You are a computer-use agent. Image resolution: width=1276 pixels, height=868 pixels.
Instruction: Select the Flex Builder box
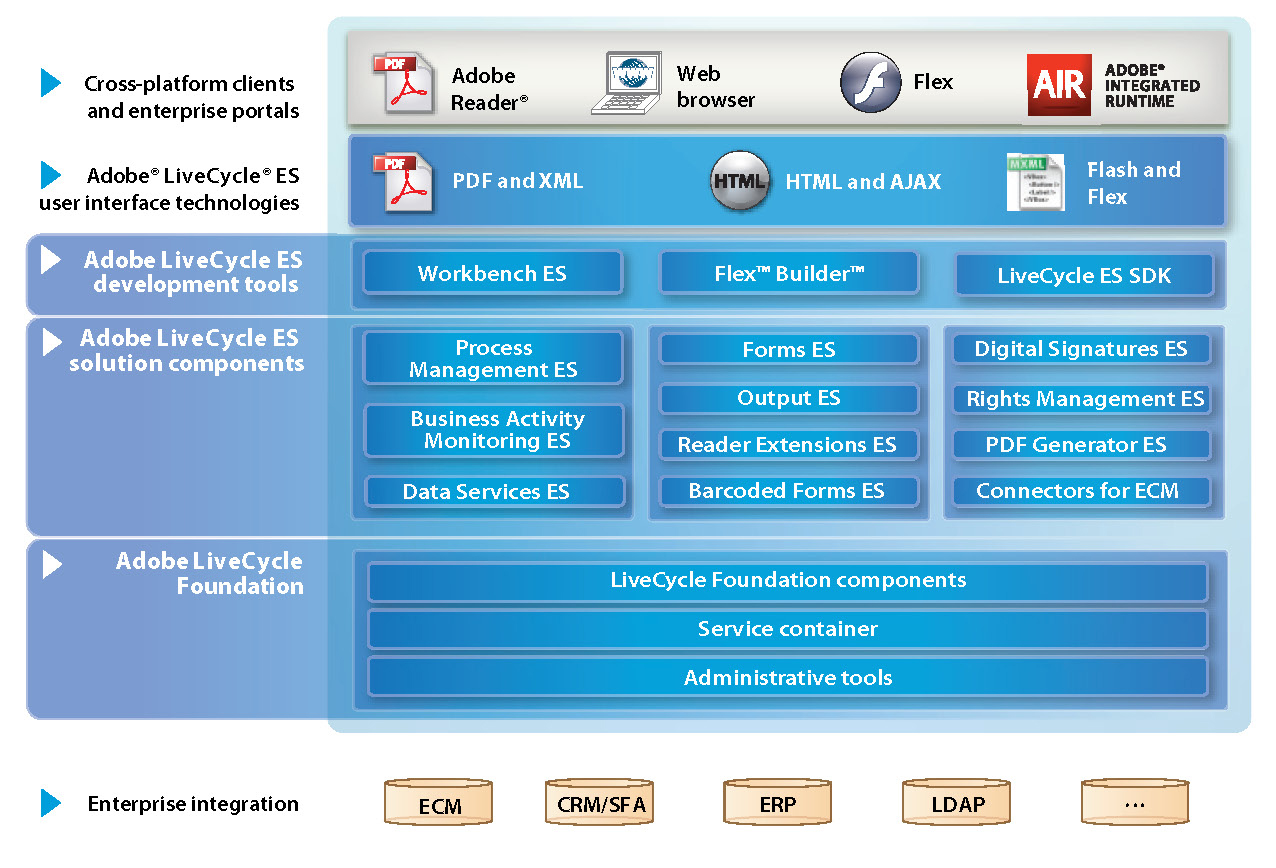(x=789, y=273)
